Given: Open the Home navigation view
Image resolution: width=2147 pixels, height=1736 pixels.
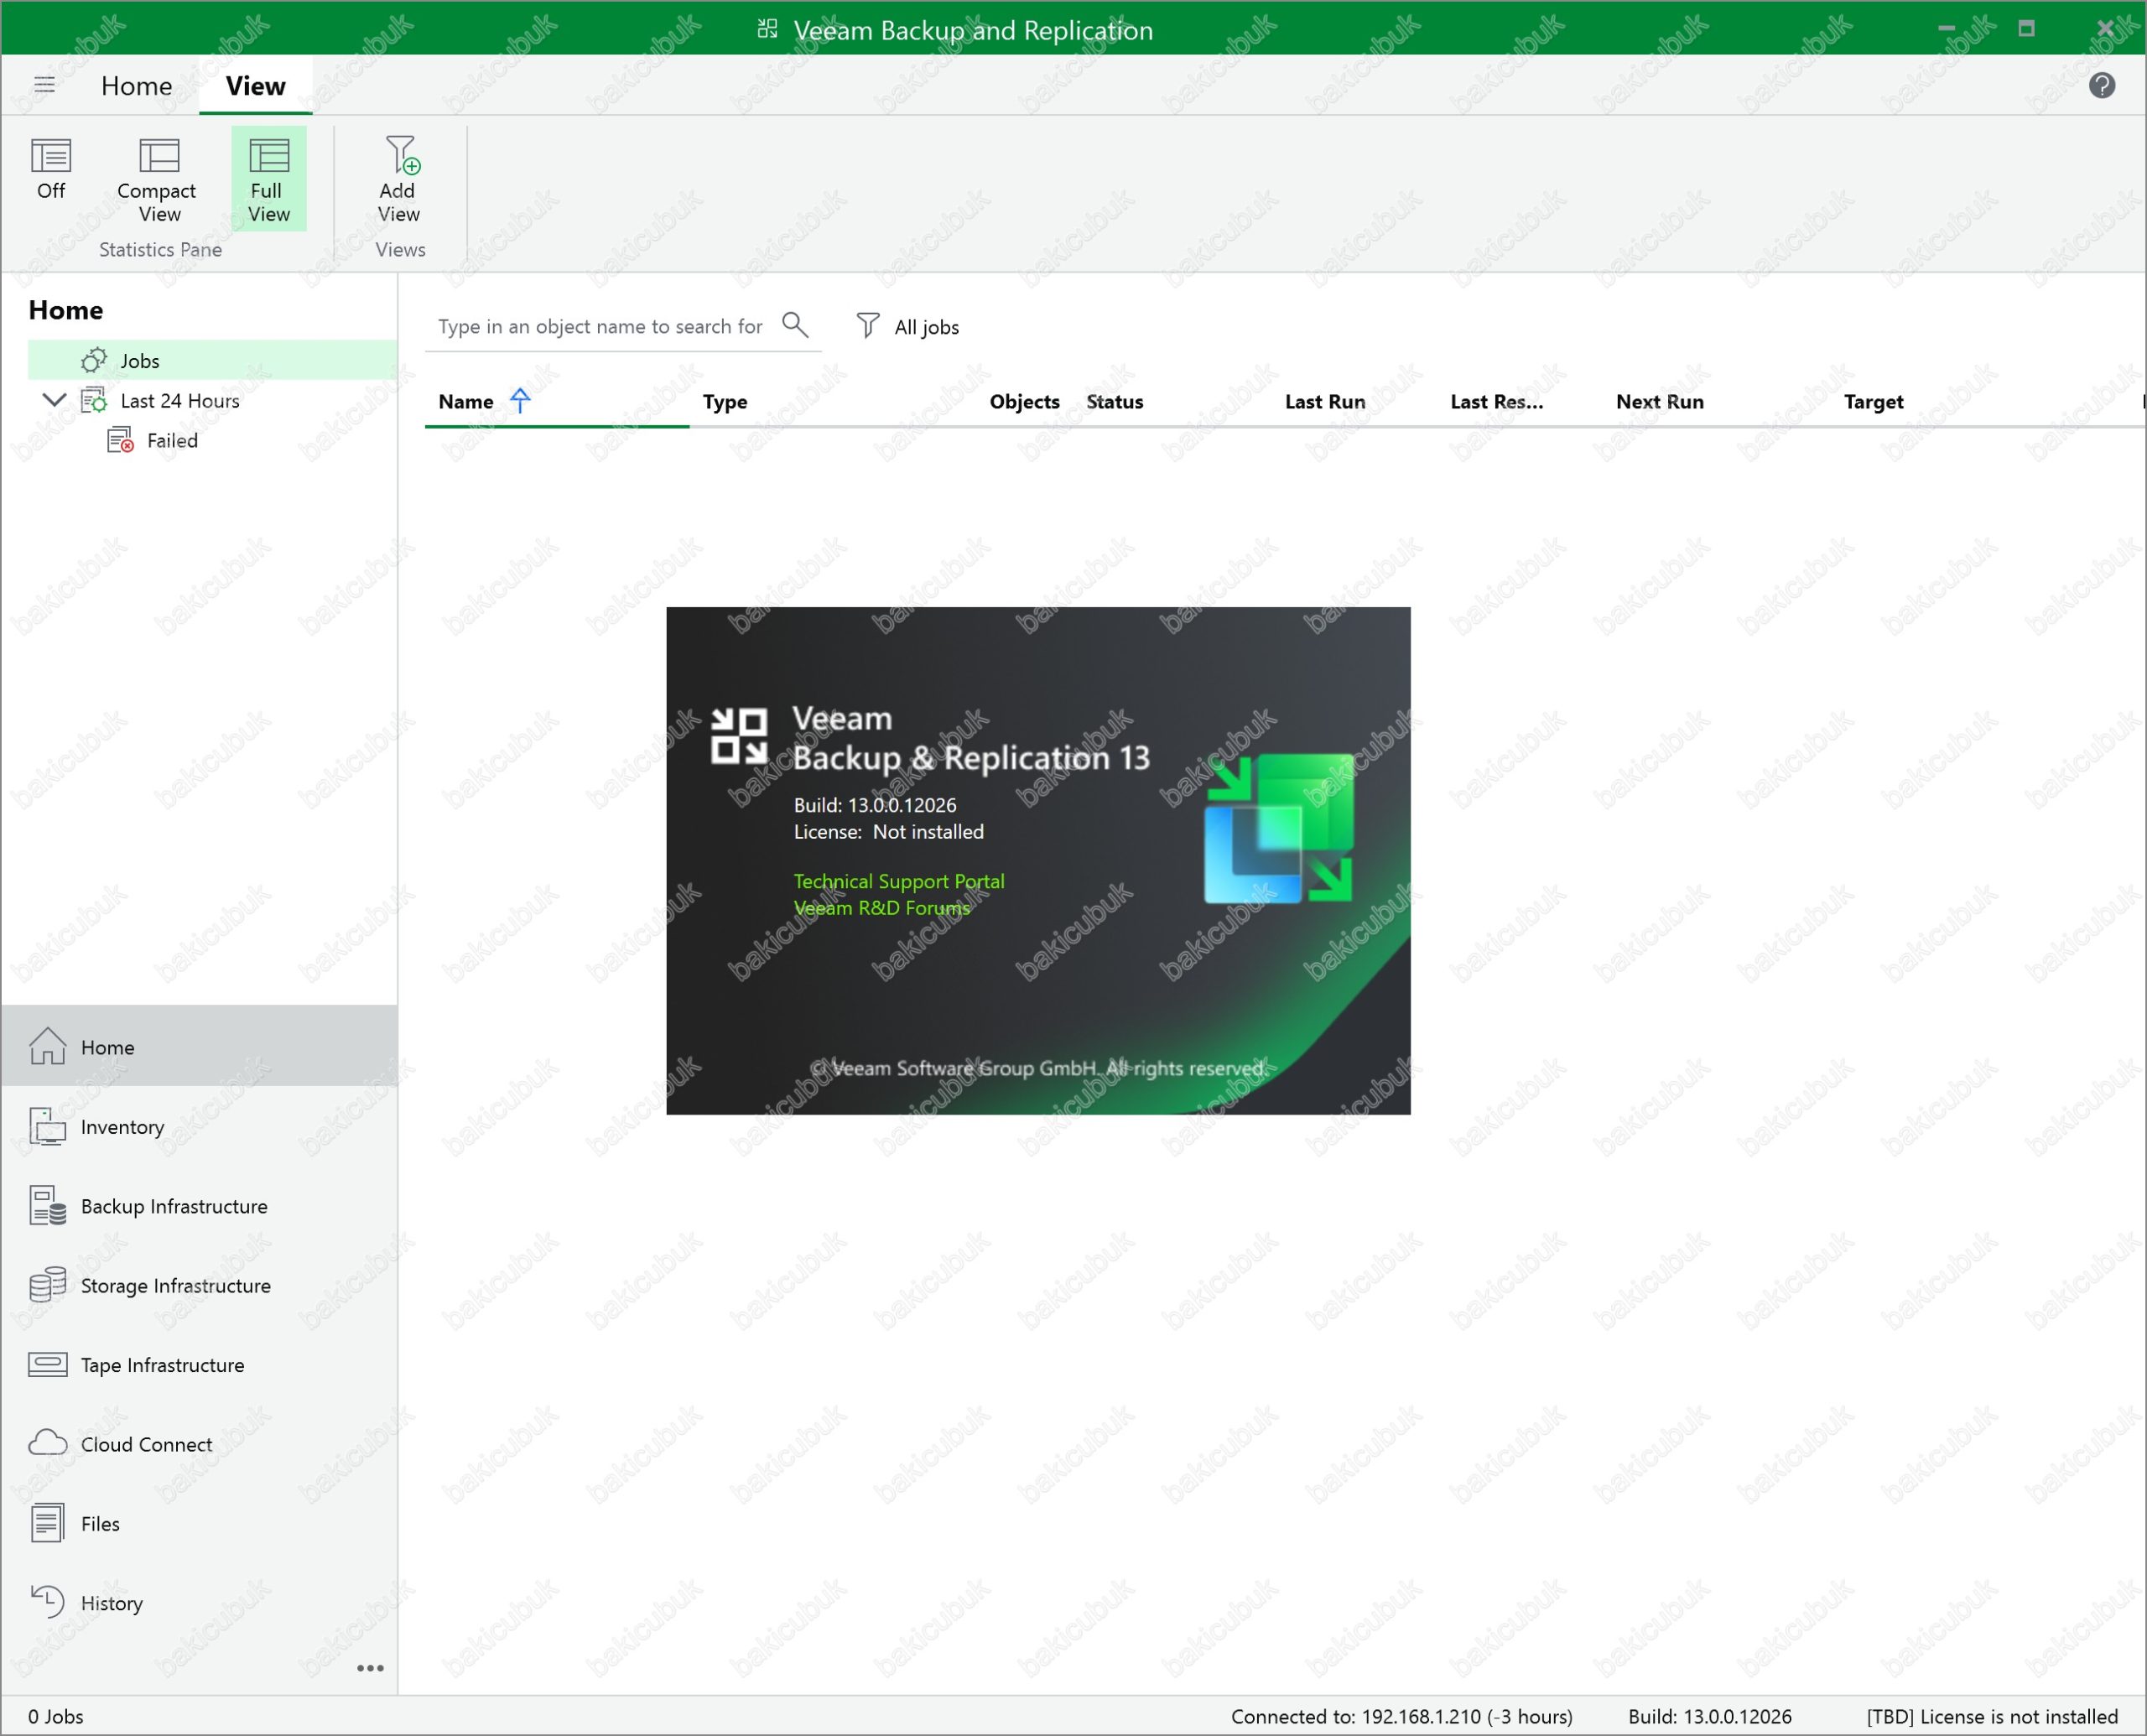Looking at the screenshot, I should tap(200, 1047).
